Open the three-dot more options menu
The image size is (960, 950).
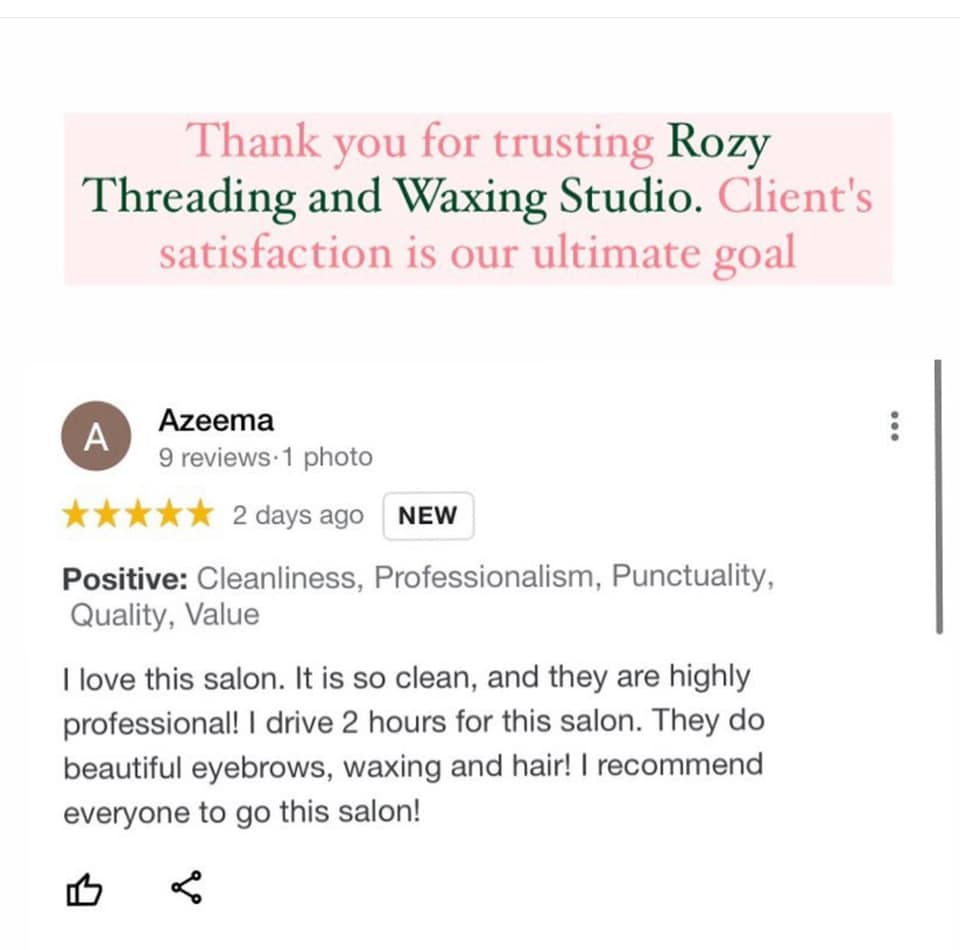pyautogui.click(x=895, y=427)
